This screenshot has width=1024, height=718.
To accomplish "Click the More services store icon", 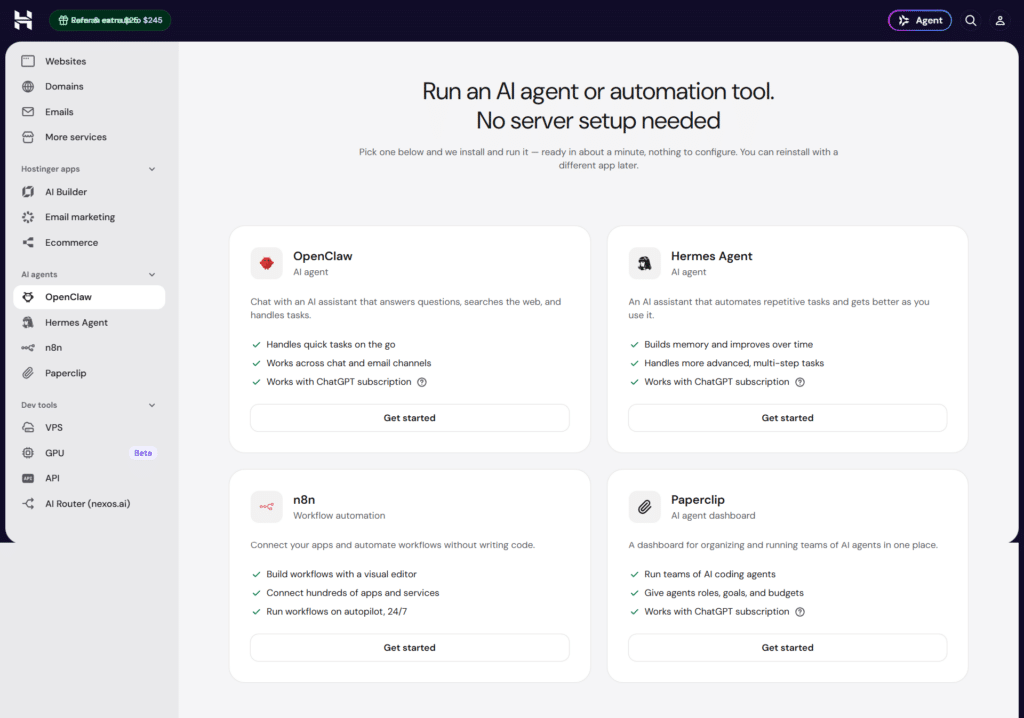I will coord(28,137).
